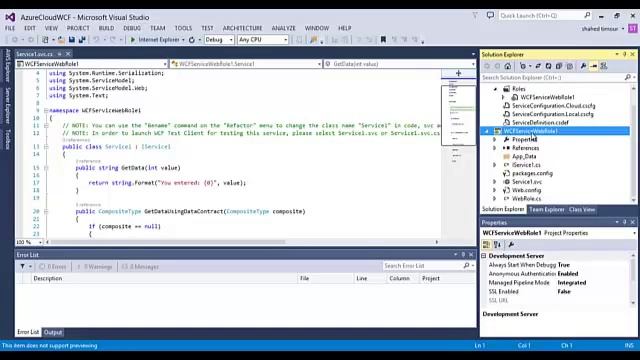Open the BUILD menu
640x360 pixels.
coord(106,28)
